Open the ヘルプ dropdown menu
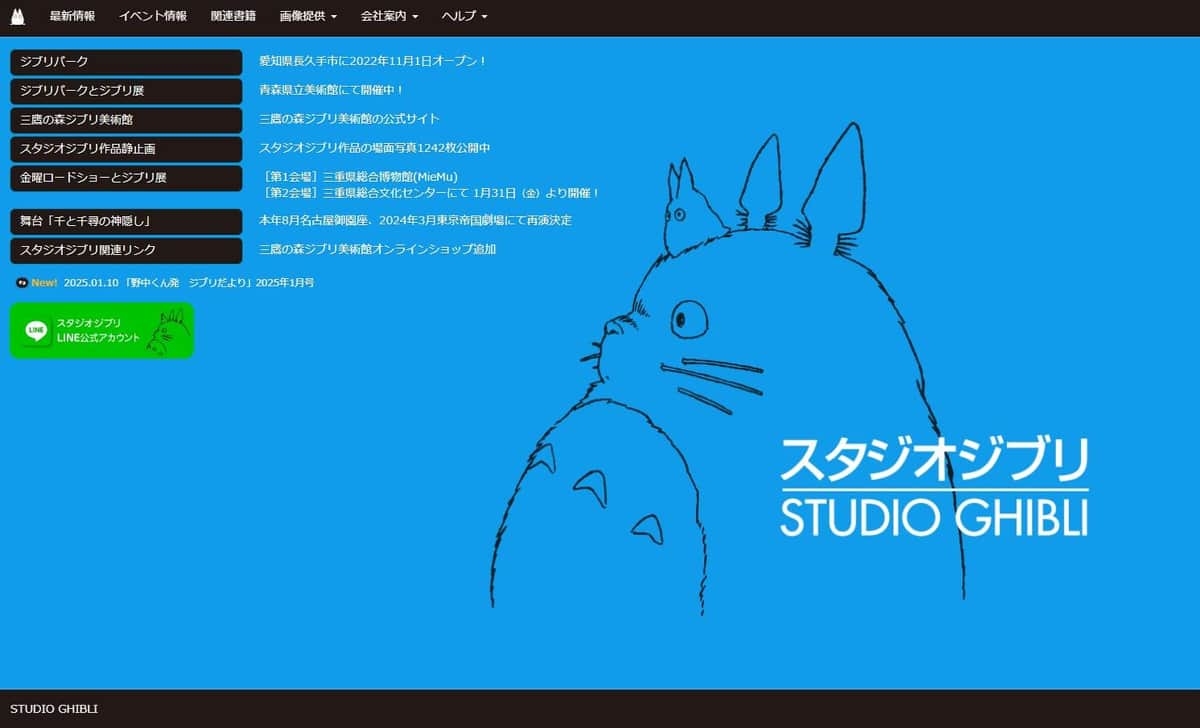This screenshot has width=1200, height=728. pos(460,15)
